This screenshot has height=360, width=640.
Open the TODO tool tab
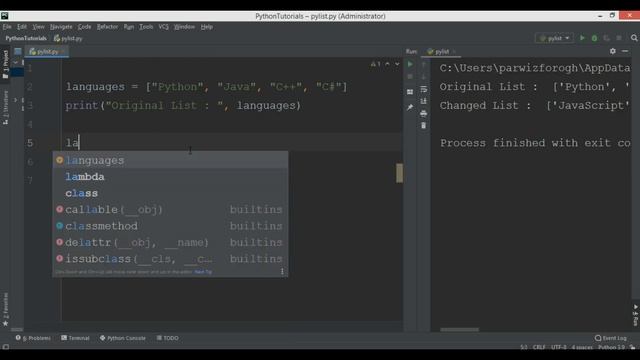[x=168, y=338]
